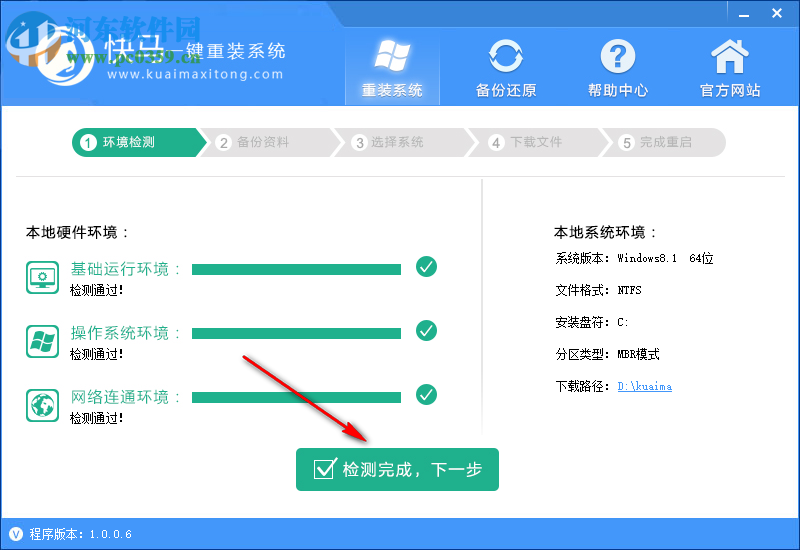Minimize the window
800x550 pixels.
tap(744, 14)
